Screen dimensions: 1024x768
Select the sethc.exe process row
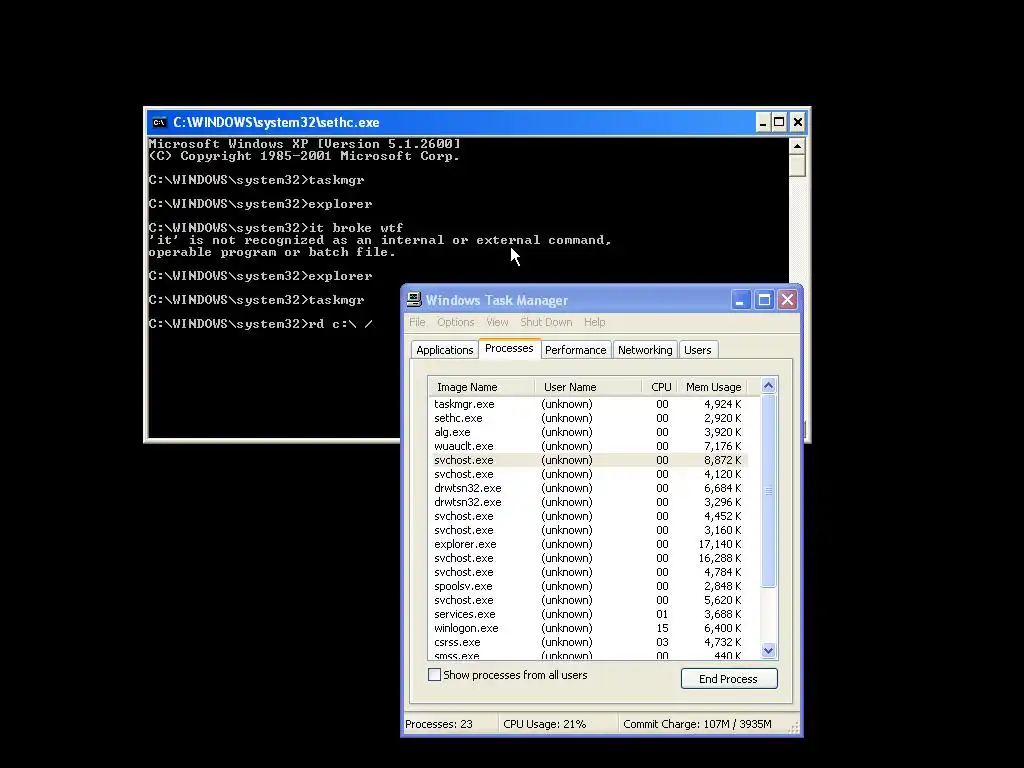588,418
